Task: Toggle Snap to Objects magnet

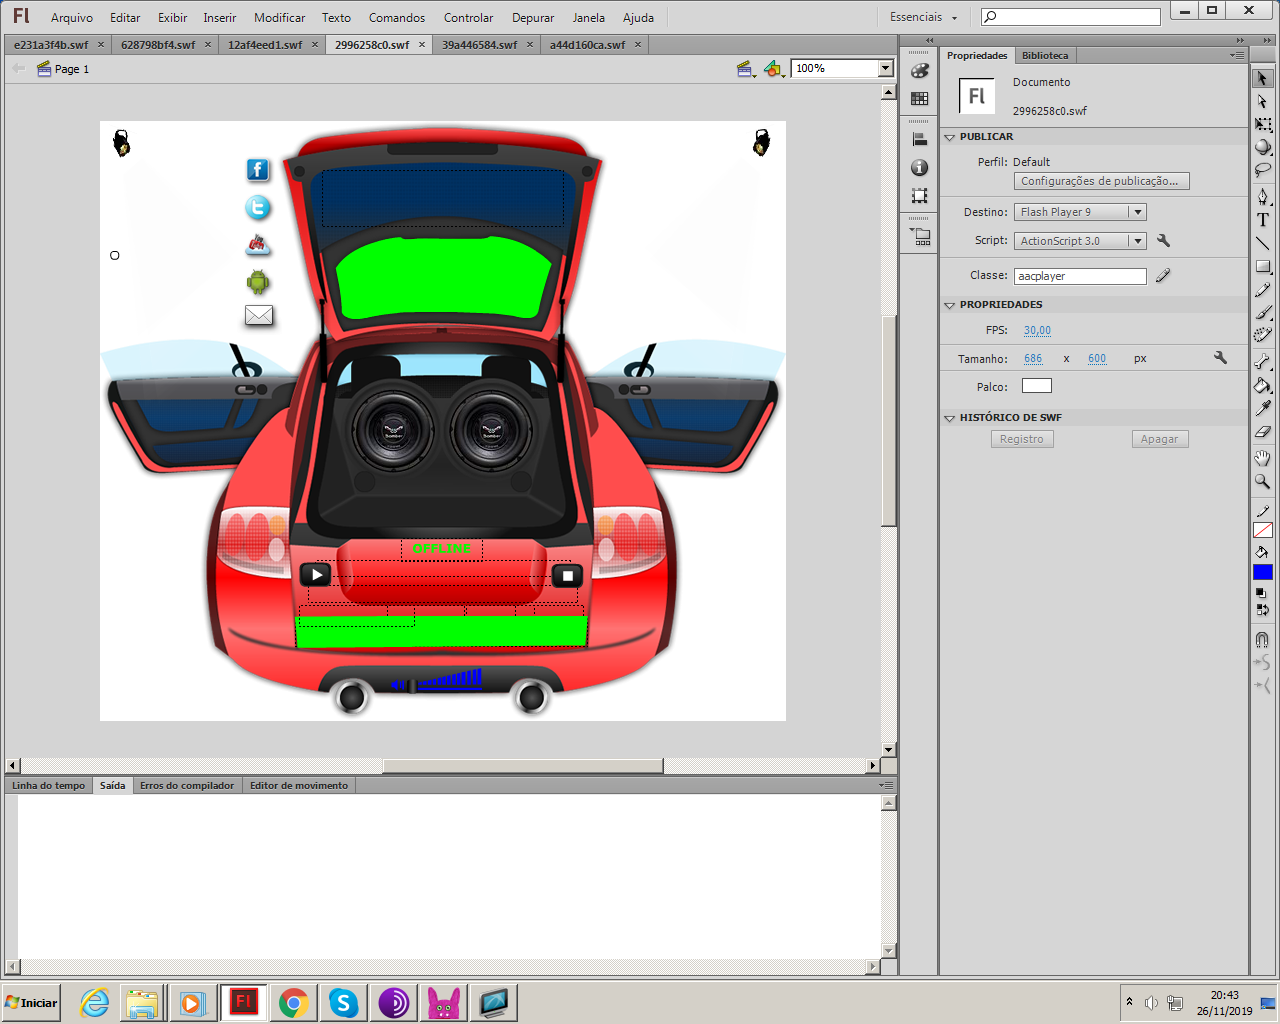Action: 1263,639
